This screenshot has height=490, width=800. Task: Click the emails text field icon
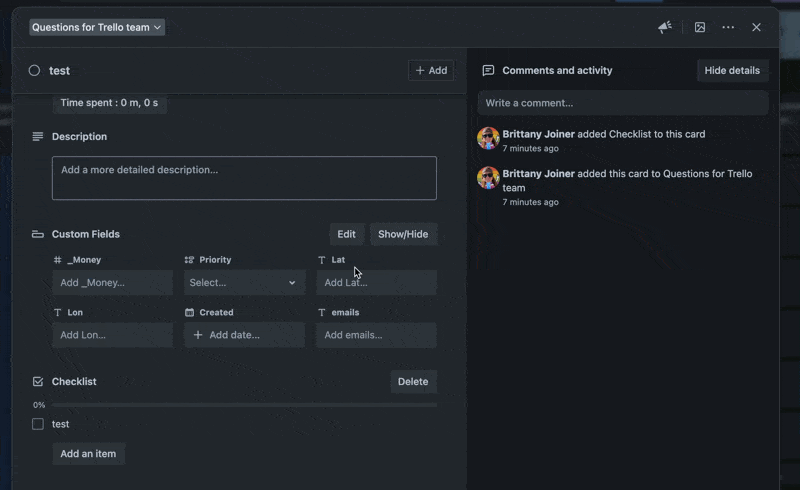321,312
